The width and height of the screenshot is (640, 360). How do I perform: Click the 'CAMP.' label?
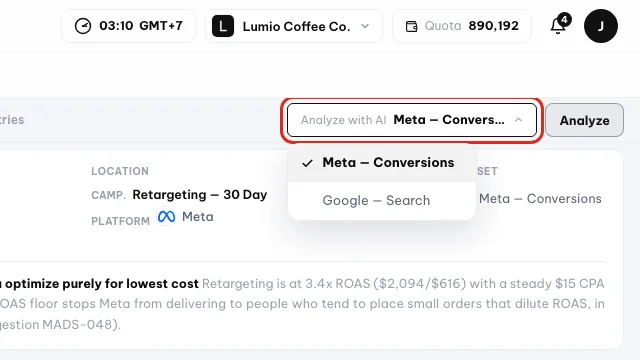108,196
